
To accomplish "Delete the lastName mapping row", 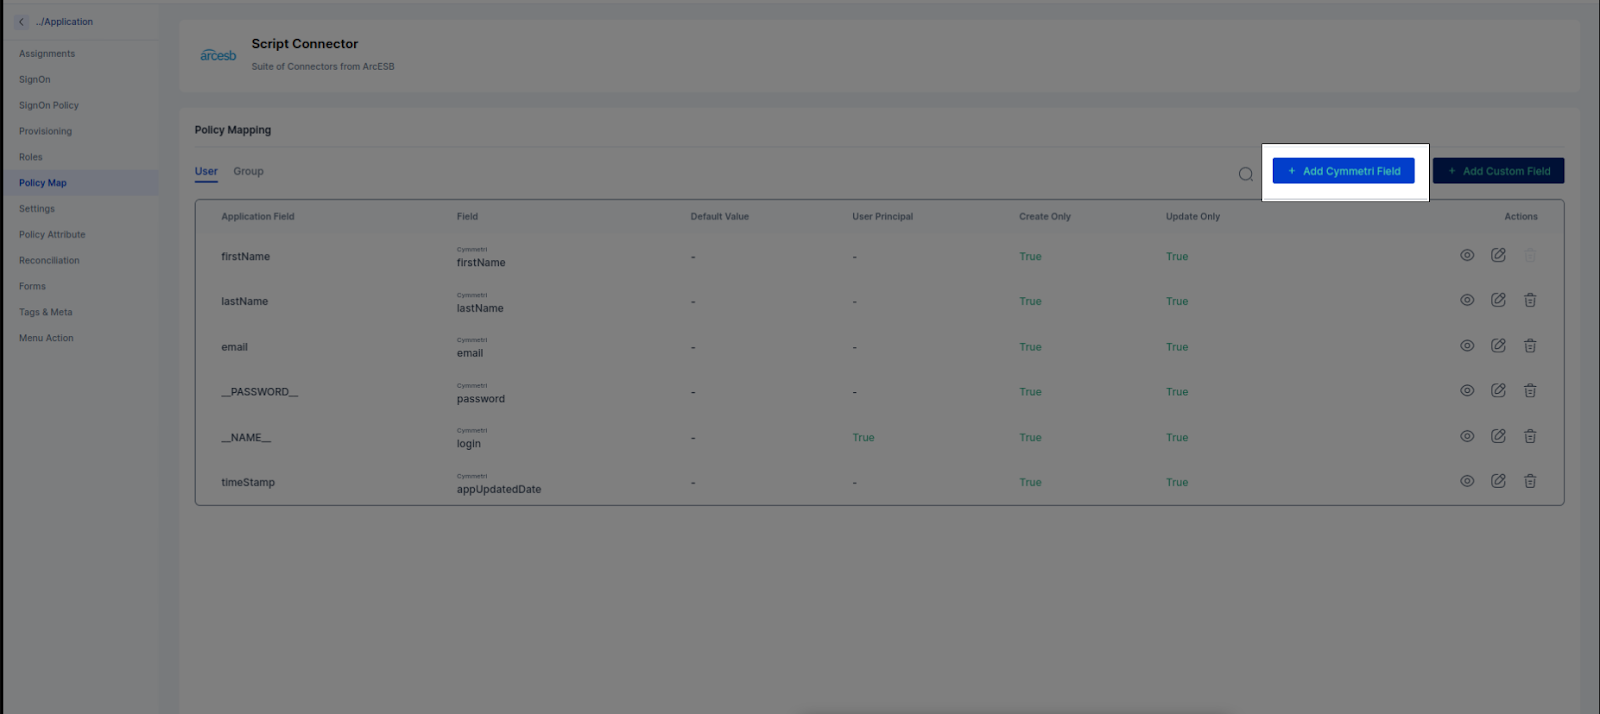I will [x=1529, y=300].
